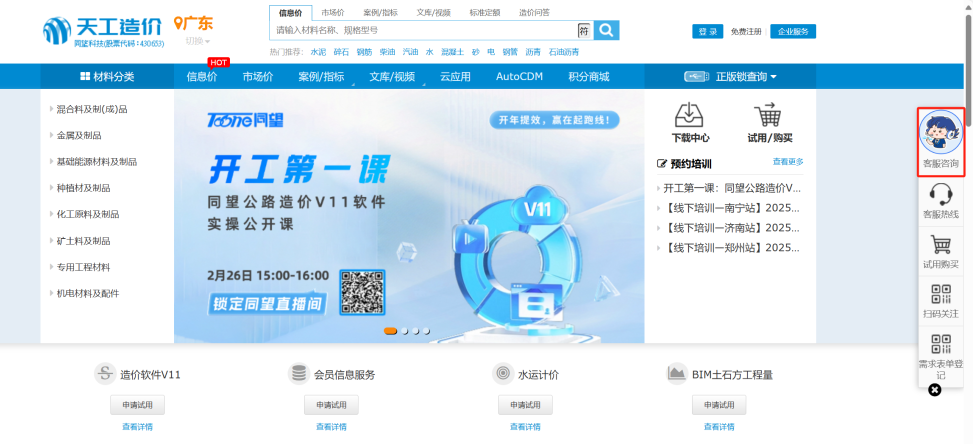The width and height of the screenshot is (973, 444).
Task: Click the orange location pin for 广东
Action: click(x=179, y=24)
